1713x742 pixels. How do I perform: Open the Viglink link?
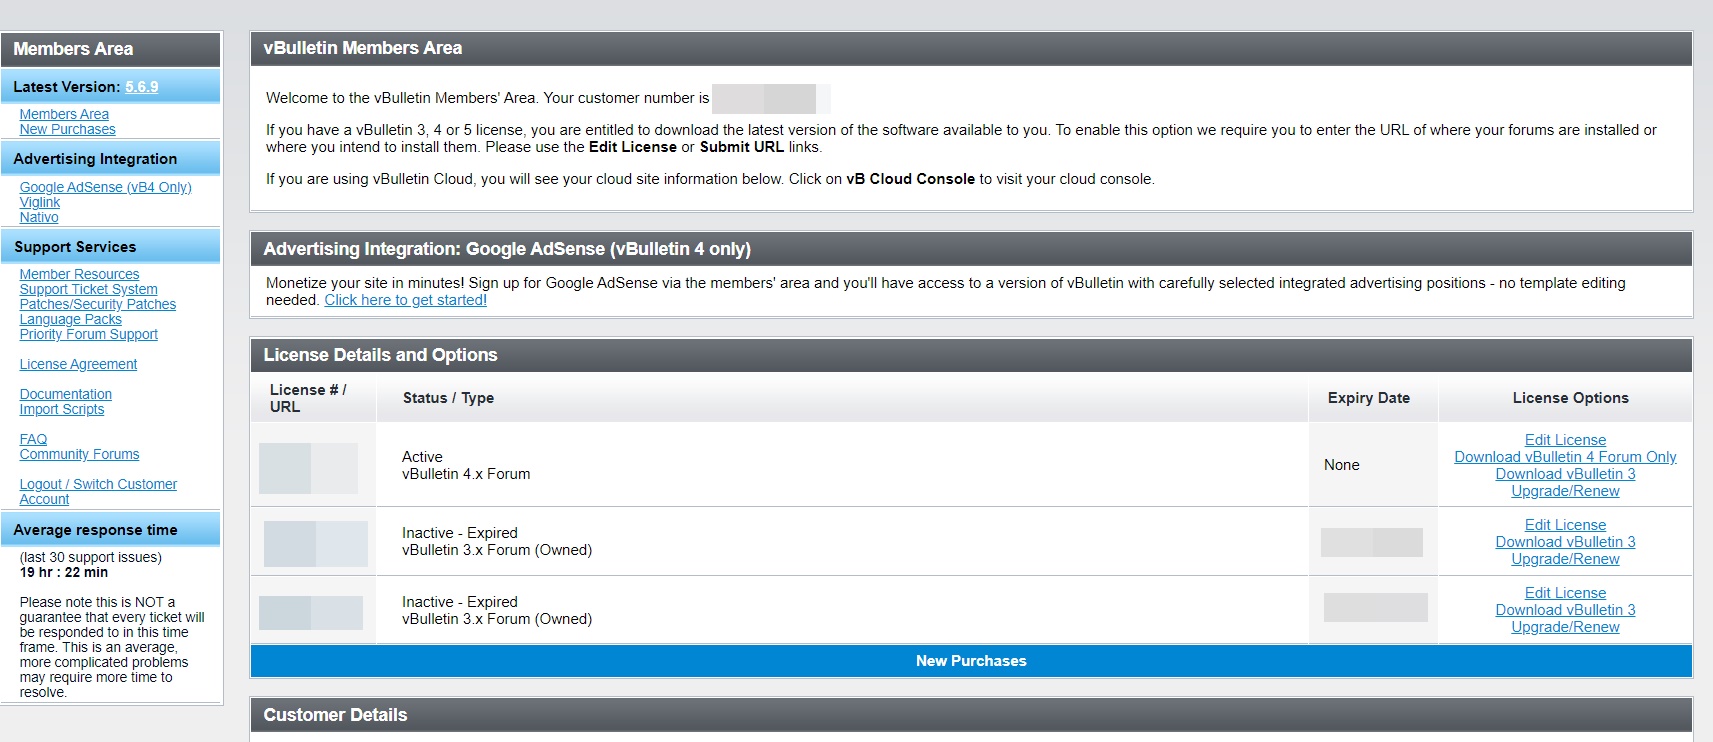point(40,202)
